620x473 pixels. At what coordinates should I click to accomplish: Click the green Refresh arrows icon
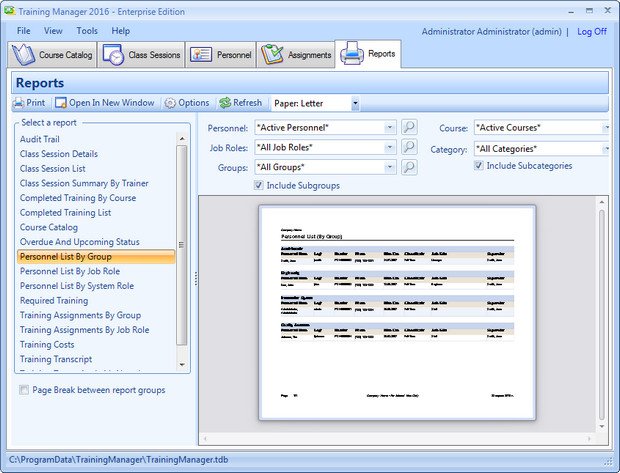click(x=225, y=103)
